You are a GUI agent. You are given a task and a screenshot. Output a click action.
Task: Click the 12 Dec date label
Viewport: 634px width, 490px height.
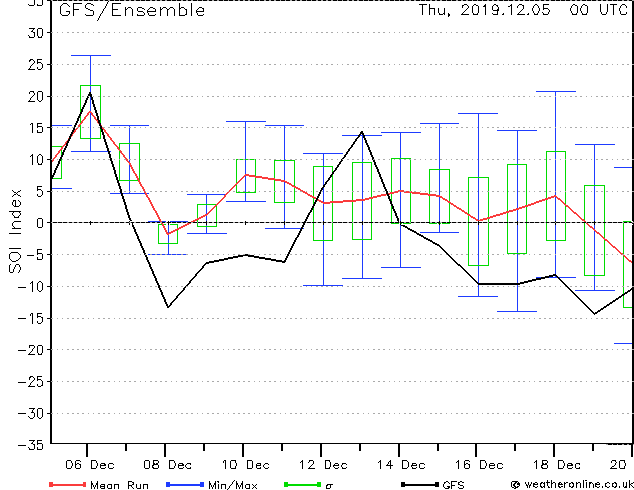pyautogui.click(x=323, y=465)
